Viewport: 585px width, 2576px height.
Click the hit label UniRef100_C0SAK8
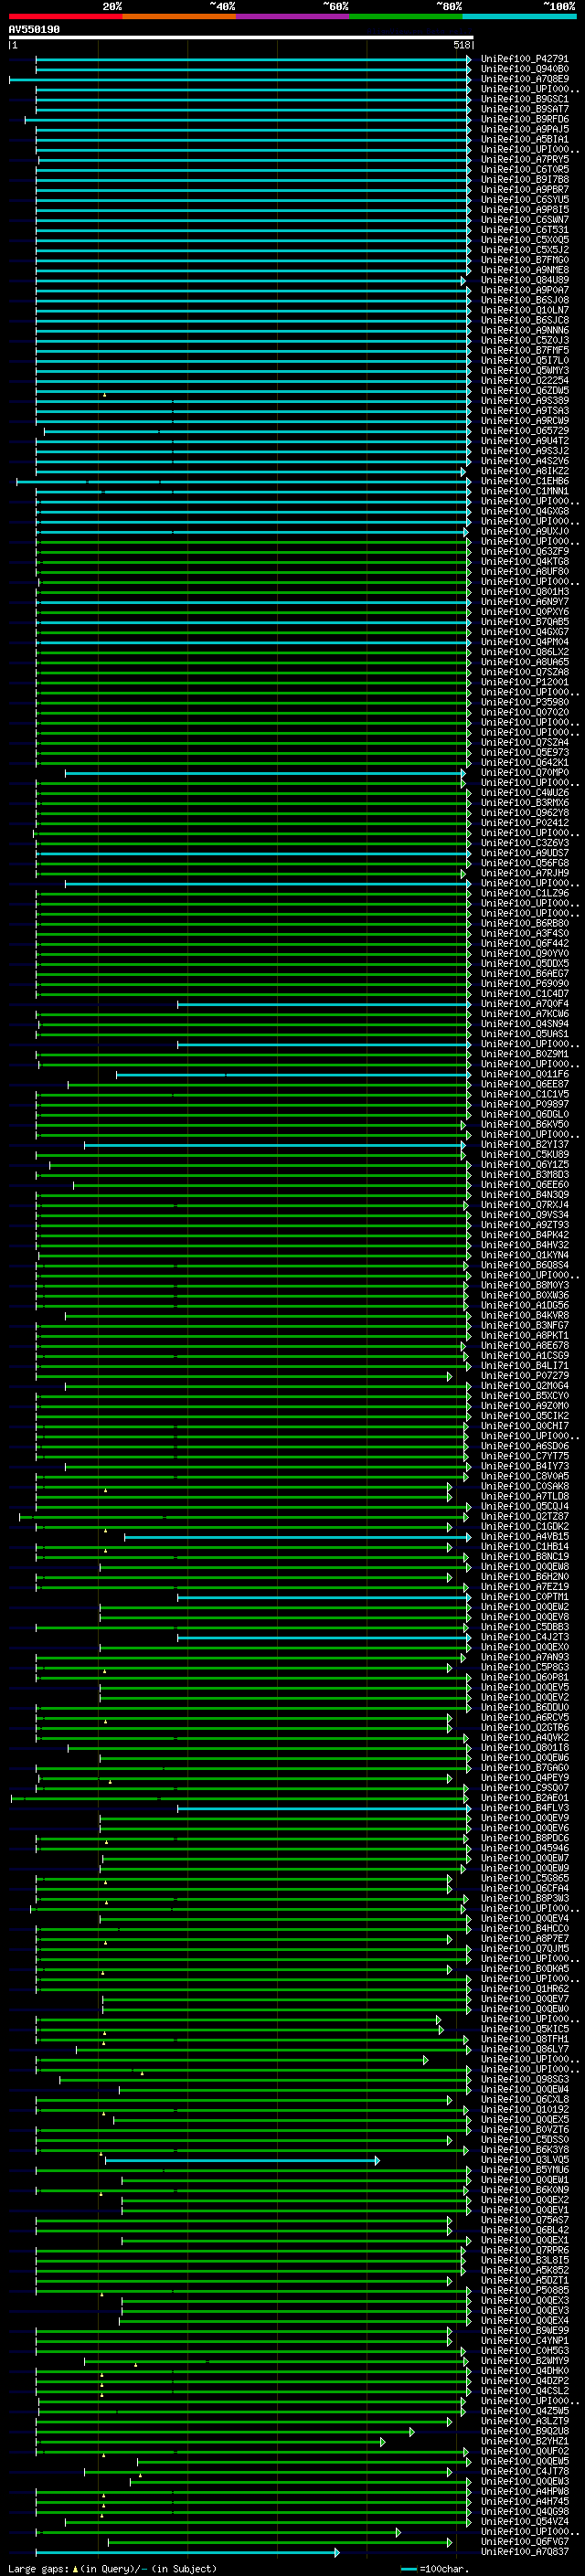525,1486
